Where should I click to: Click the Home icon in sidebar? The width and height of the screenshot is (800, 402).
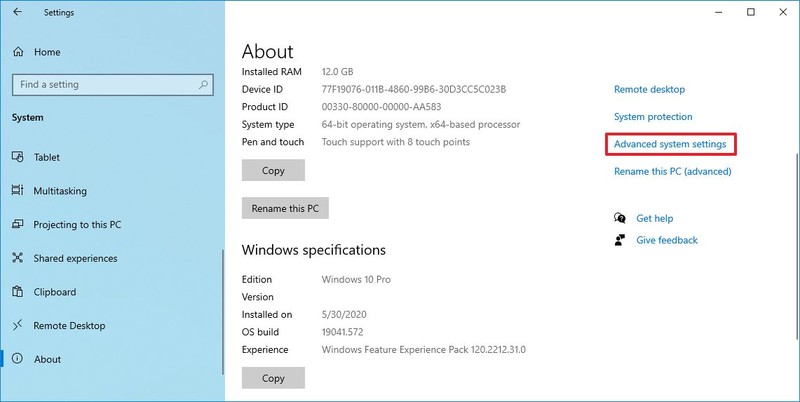point(18,52)
